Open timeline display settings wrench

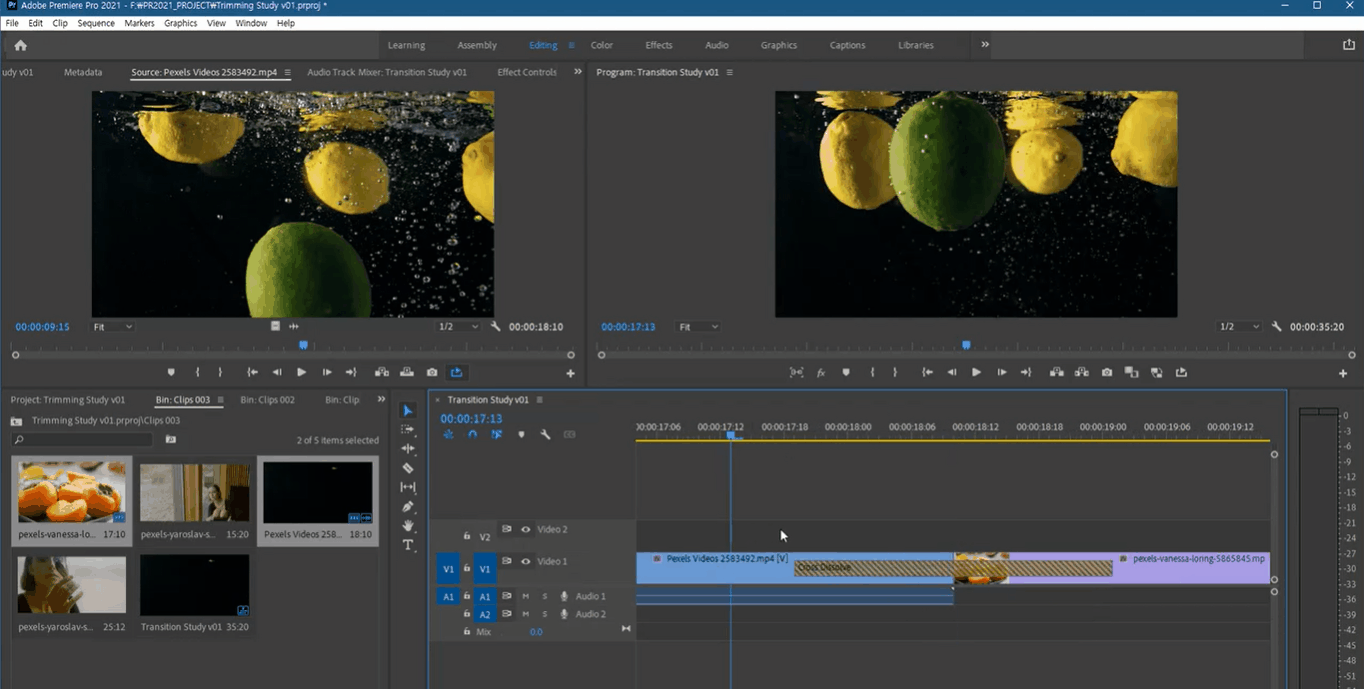click(x=545, y=435)
